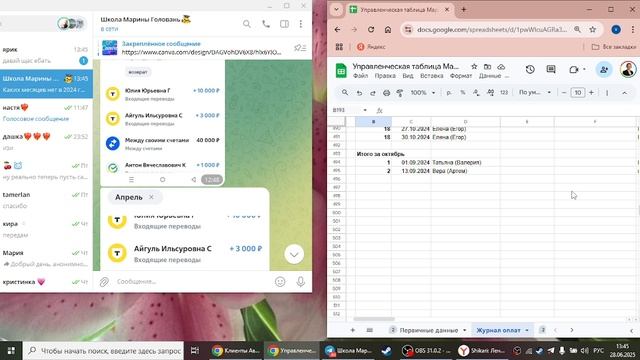Open Chrome home page
This screenshot has height=360, width=640.
point(388,29)
